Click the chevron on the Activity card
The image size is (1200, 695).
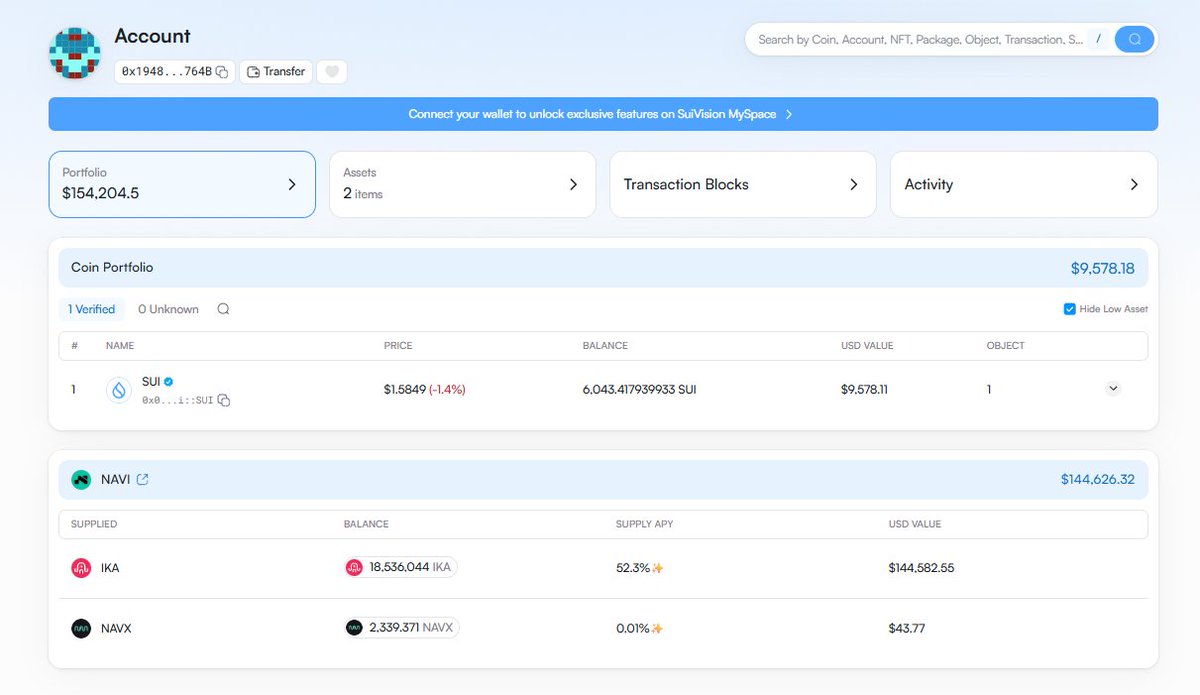coord(1134,184)
